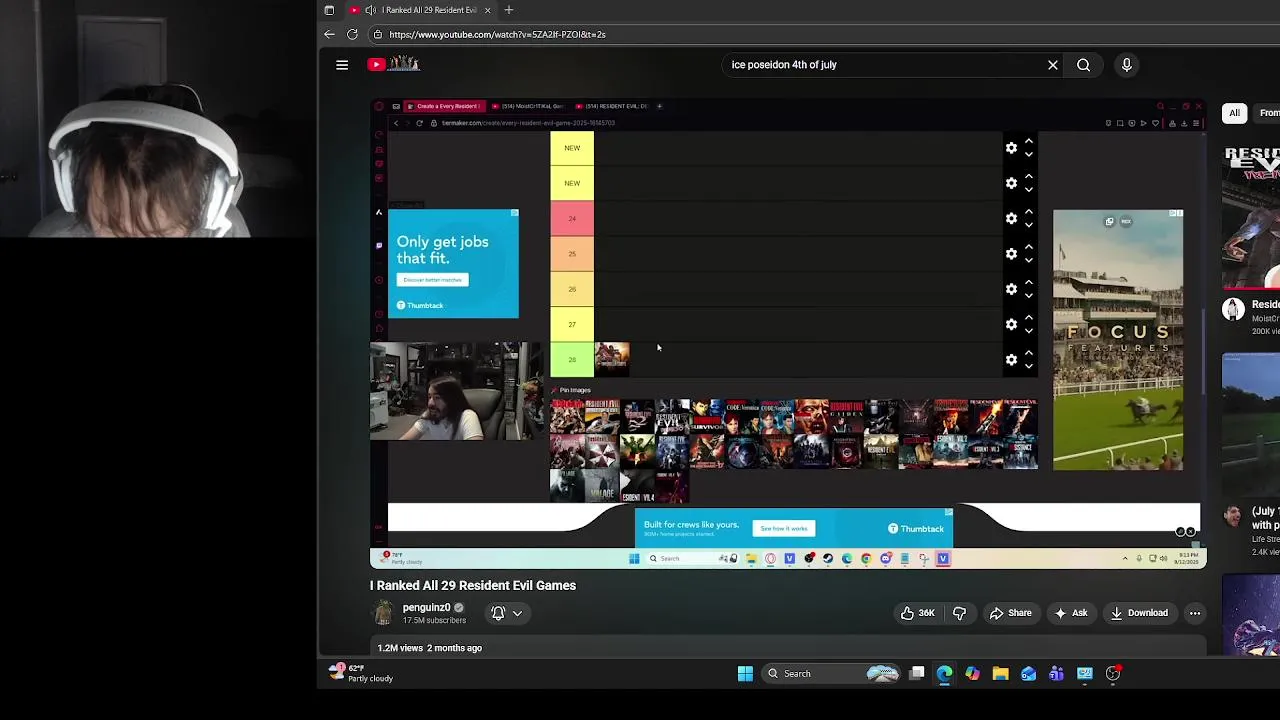Click the Windows taskbar Search box
The width and height of the screenshot is (1280, 720).
tap(832, 674)
